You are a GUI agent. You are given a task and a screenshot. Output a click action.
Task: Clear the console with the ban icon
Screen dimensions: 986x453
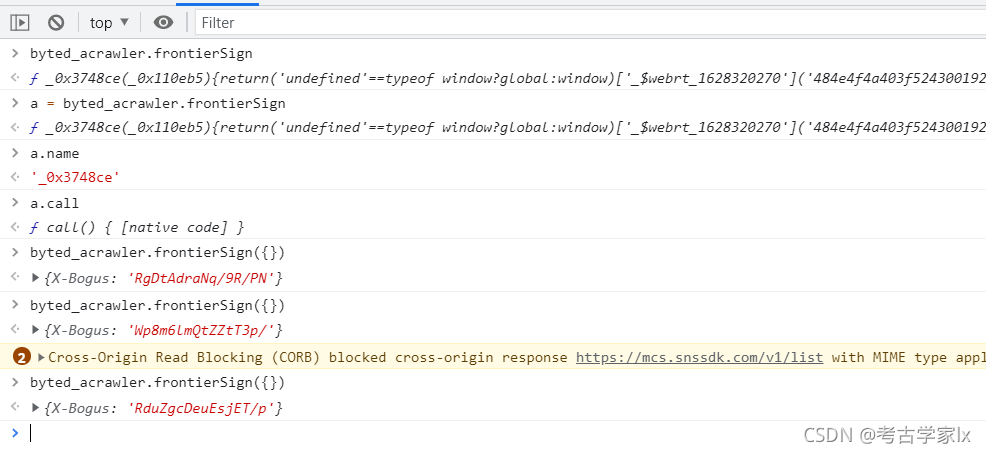(x=56, y=23)
